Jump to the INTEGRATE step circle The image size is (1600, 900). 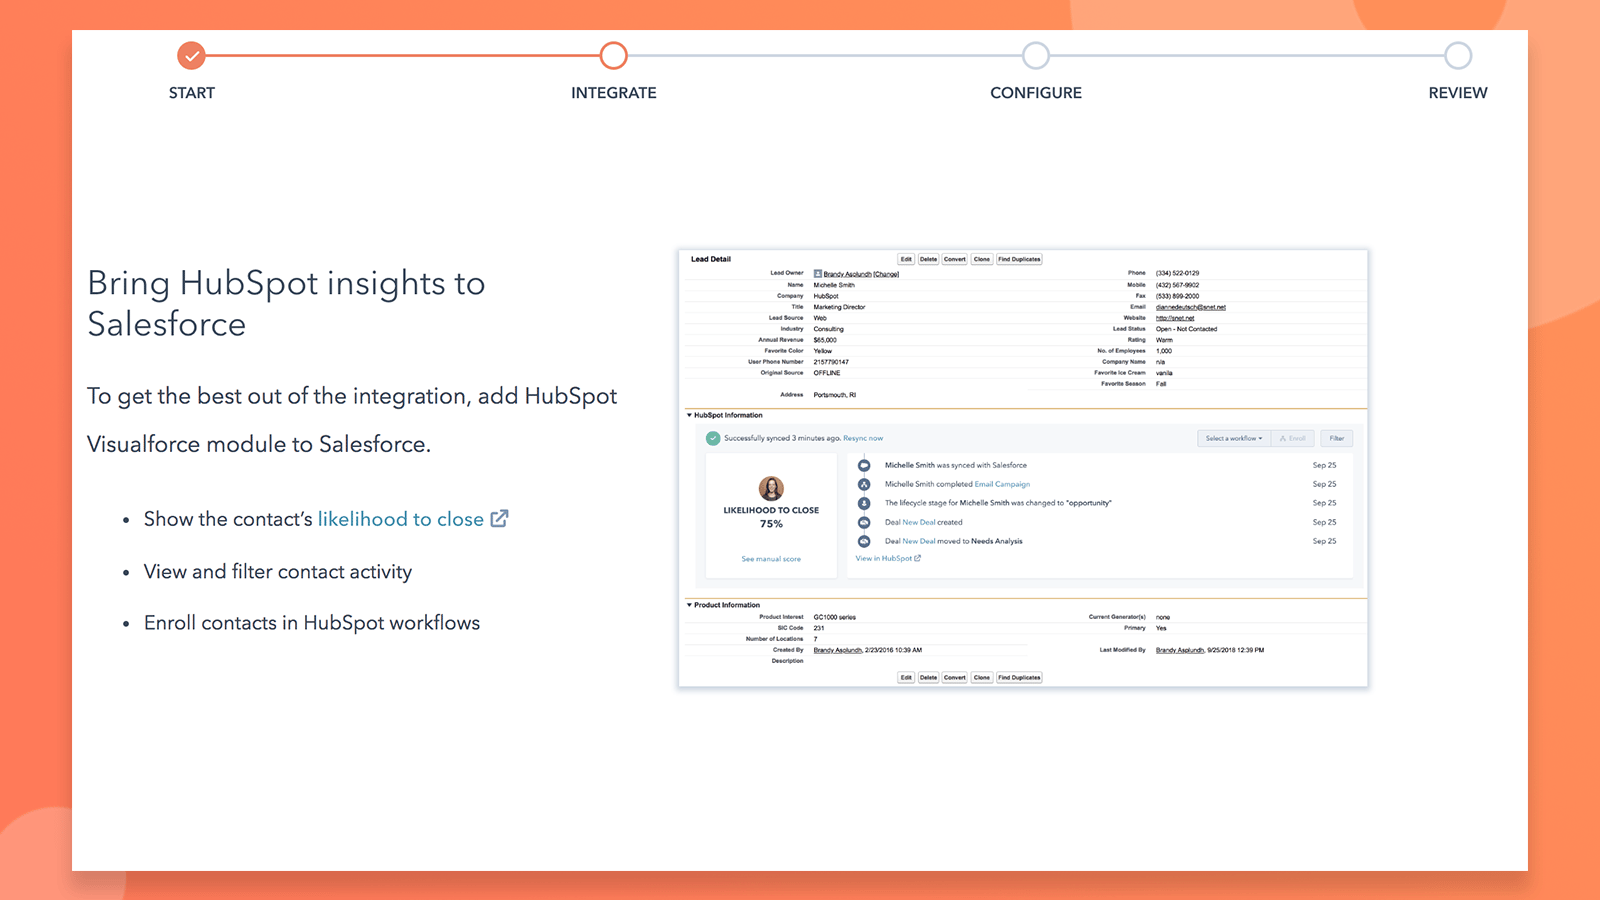[x=614, y=56]
